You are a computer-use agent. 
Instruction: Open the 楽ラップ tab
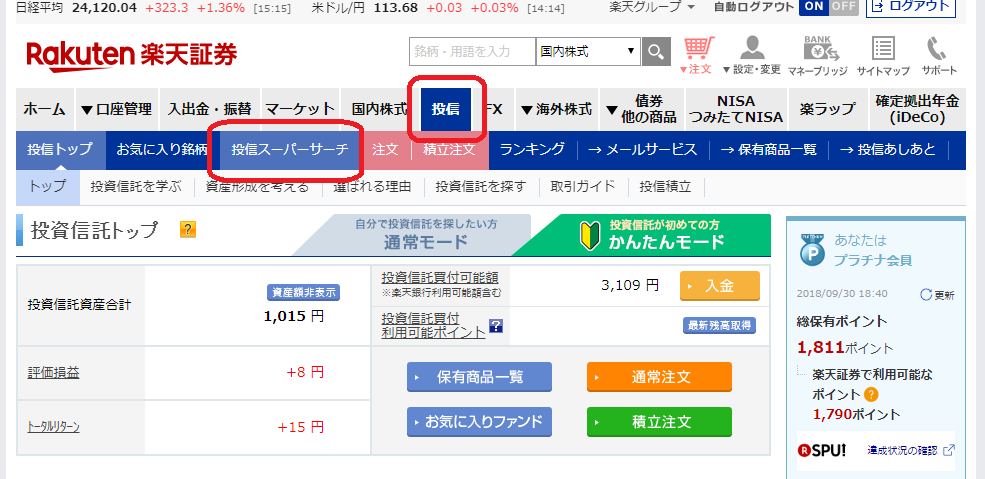(828, 109)
